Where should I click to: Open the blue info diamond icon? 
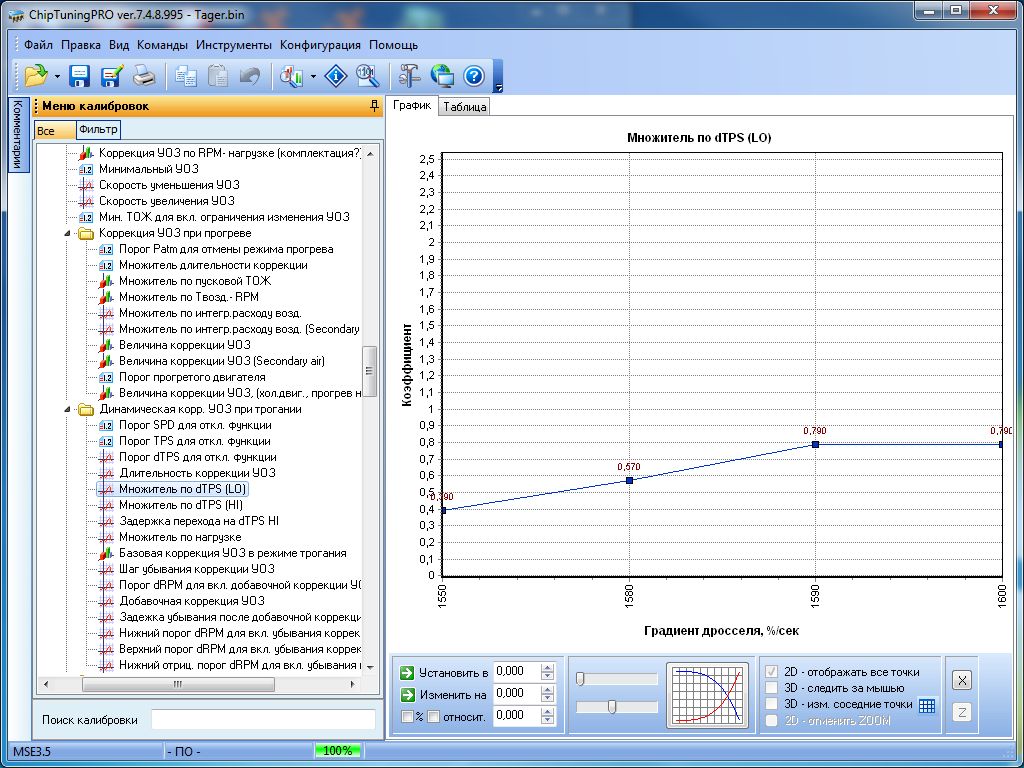[337, 76]
